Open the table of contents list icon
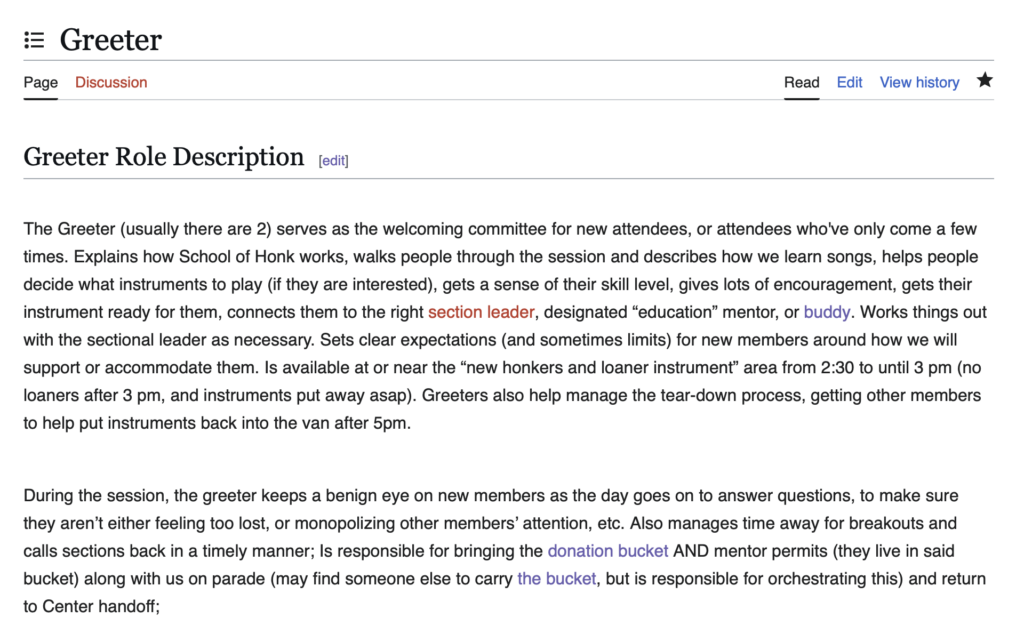Viewport: 1024px width, 626px height. coord(34,40)
